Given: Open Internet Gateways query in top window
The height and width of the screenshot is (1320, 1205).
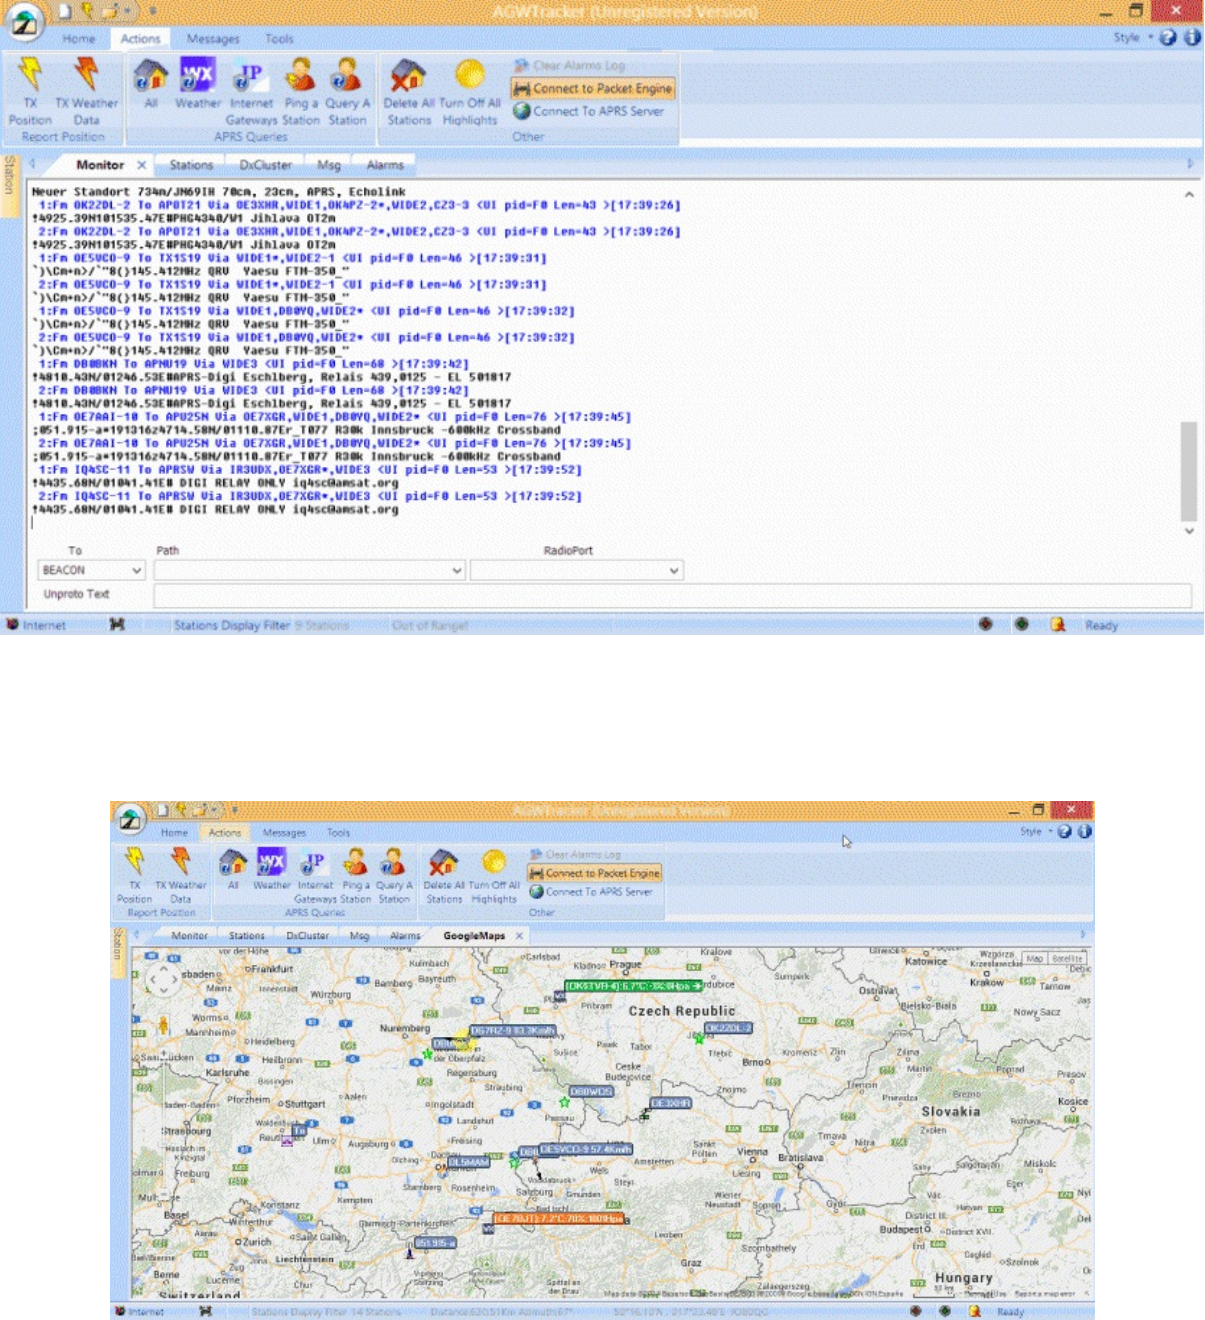Looking at the screenshot, I should (250, 75).
